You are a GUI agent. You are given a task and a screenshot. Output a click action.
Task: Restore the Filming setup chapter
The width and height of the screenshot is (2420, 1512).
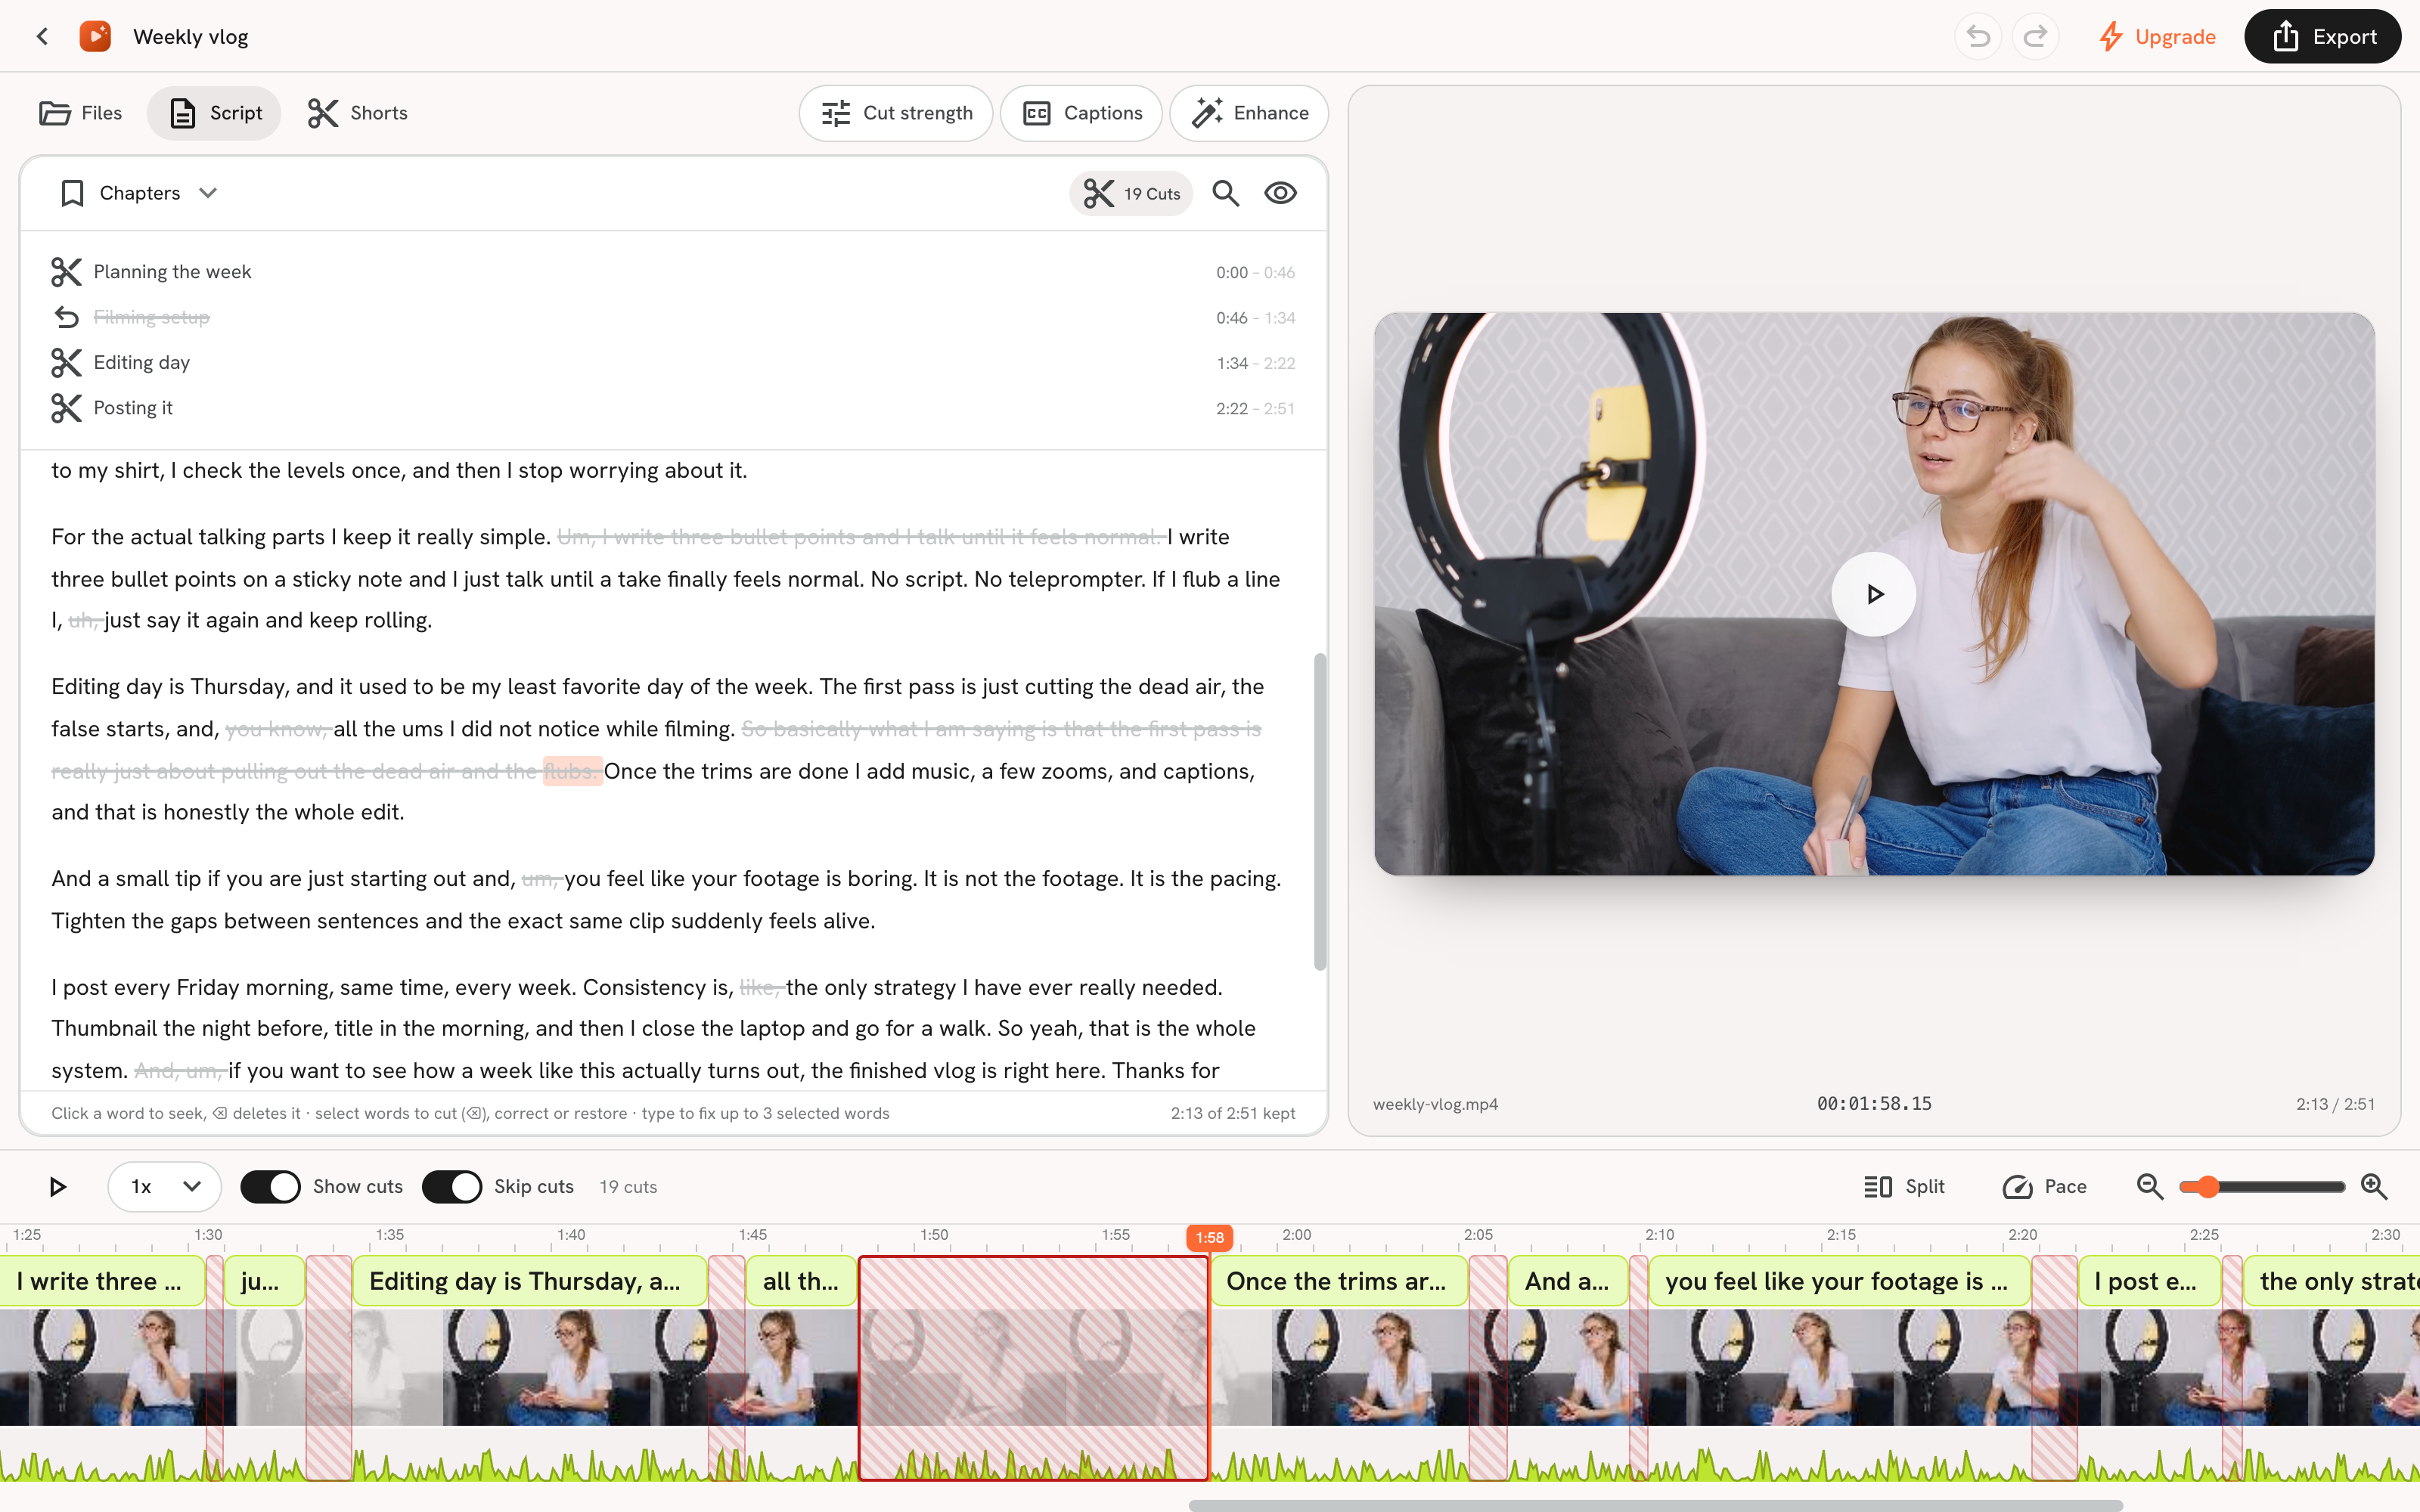[66, 317]
